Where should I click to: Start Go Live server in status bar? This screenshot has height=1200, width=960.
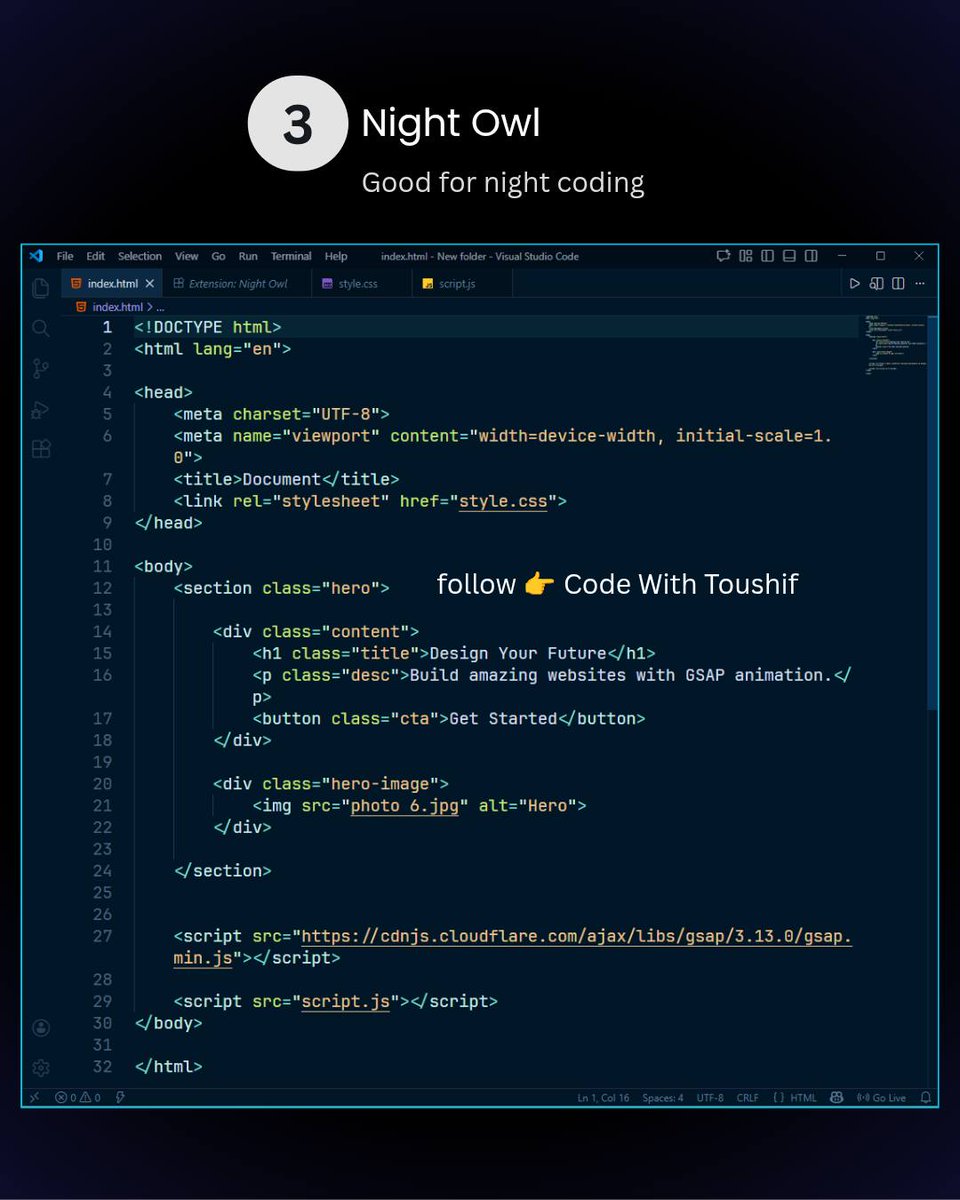(881, 1097)
